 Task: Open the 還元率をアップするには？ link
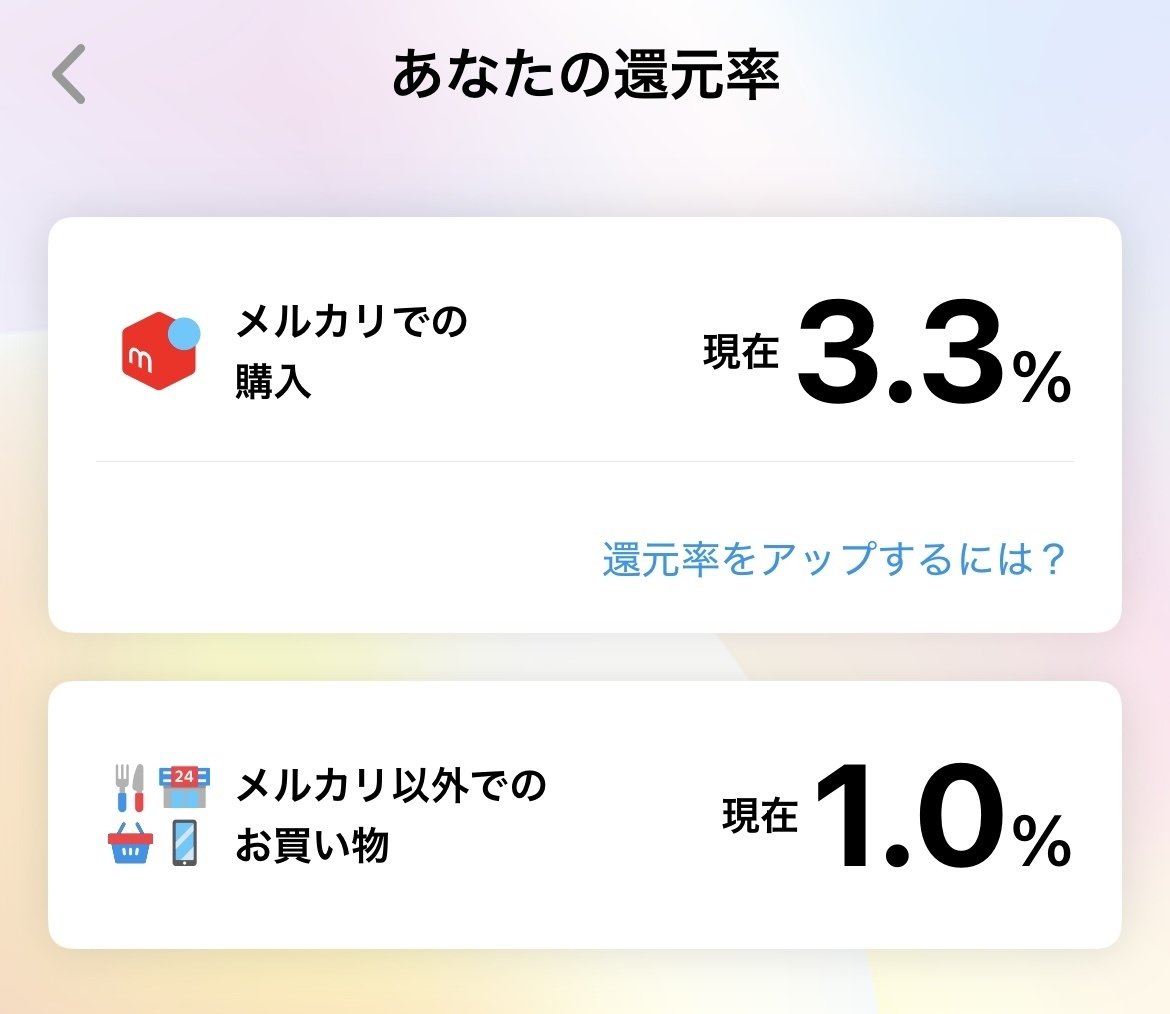(x=833, y=557)
